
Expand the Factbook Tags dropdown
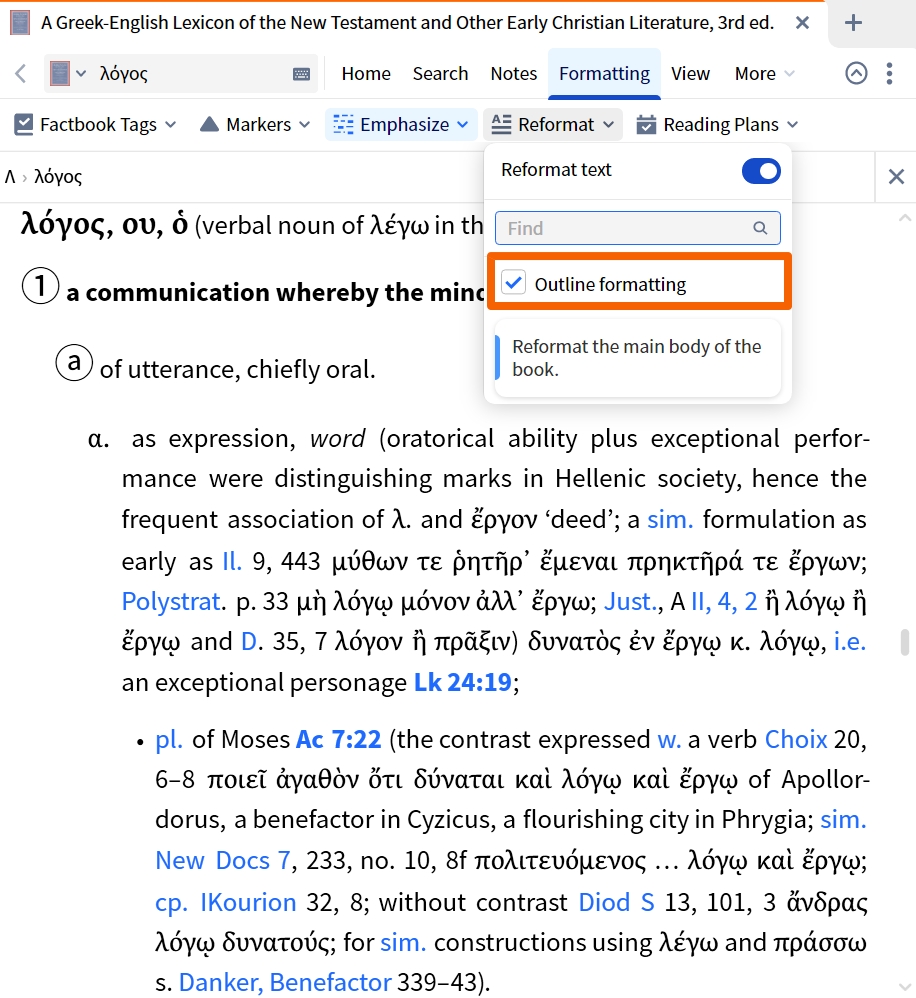pyautogui.click(x=171, y=125)
